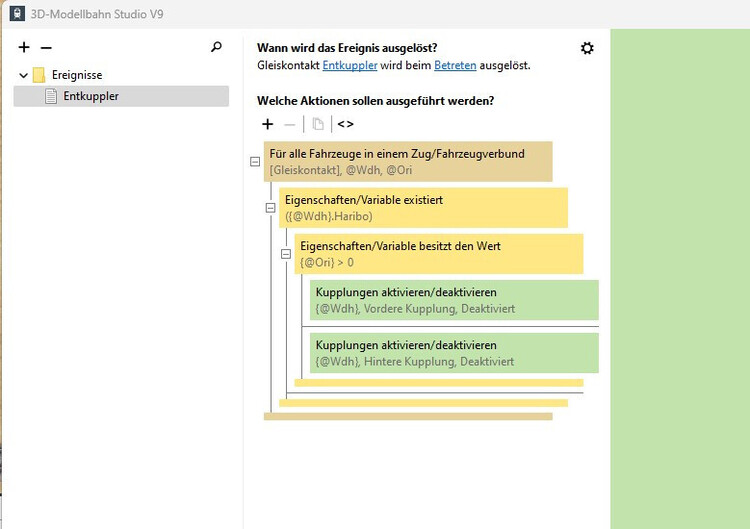Collapse the 'Variable existiert' condition block
This screenshot has width=750, height=529.
(x=270, y=207)
